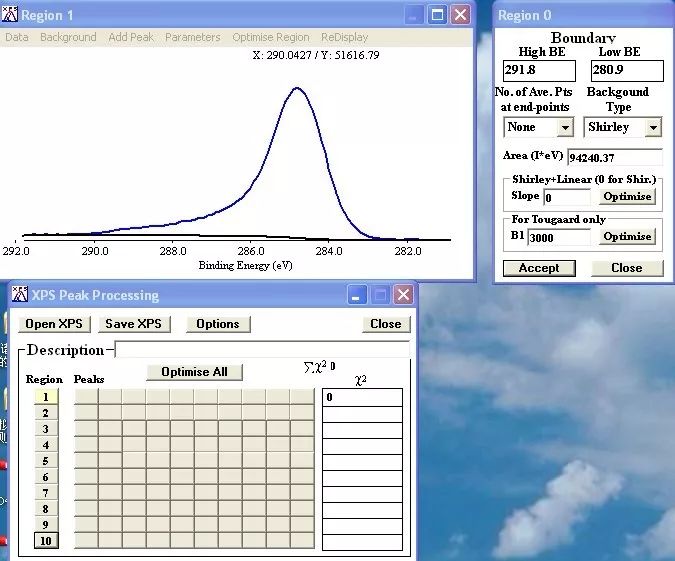
Task: Click the 'Binding Energy (eV)' axis label
Action: point(245,265)
